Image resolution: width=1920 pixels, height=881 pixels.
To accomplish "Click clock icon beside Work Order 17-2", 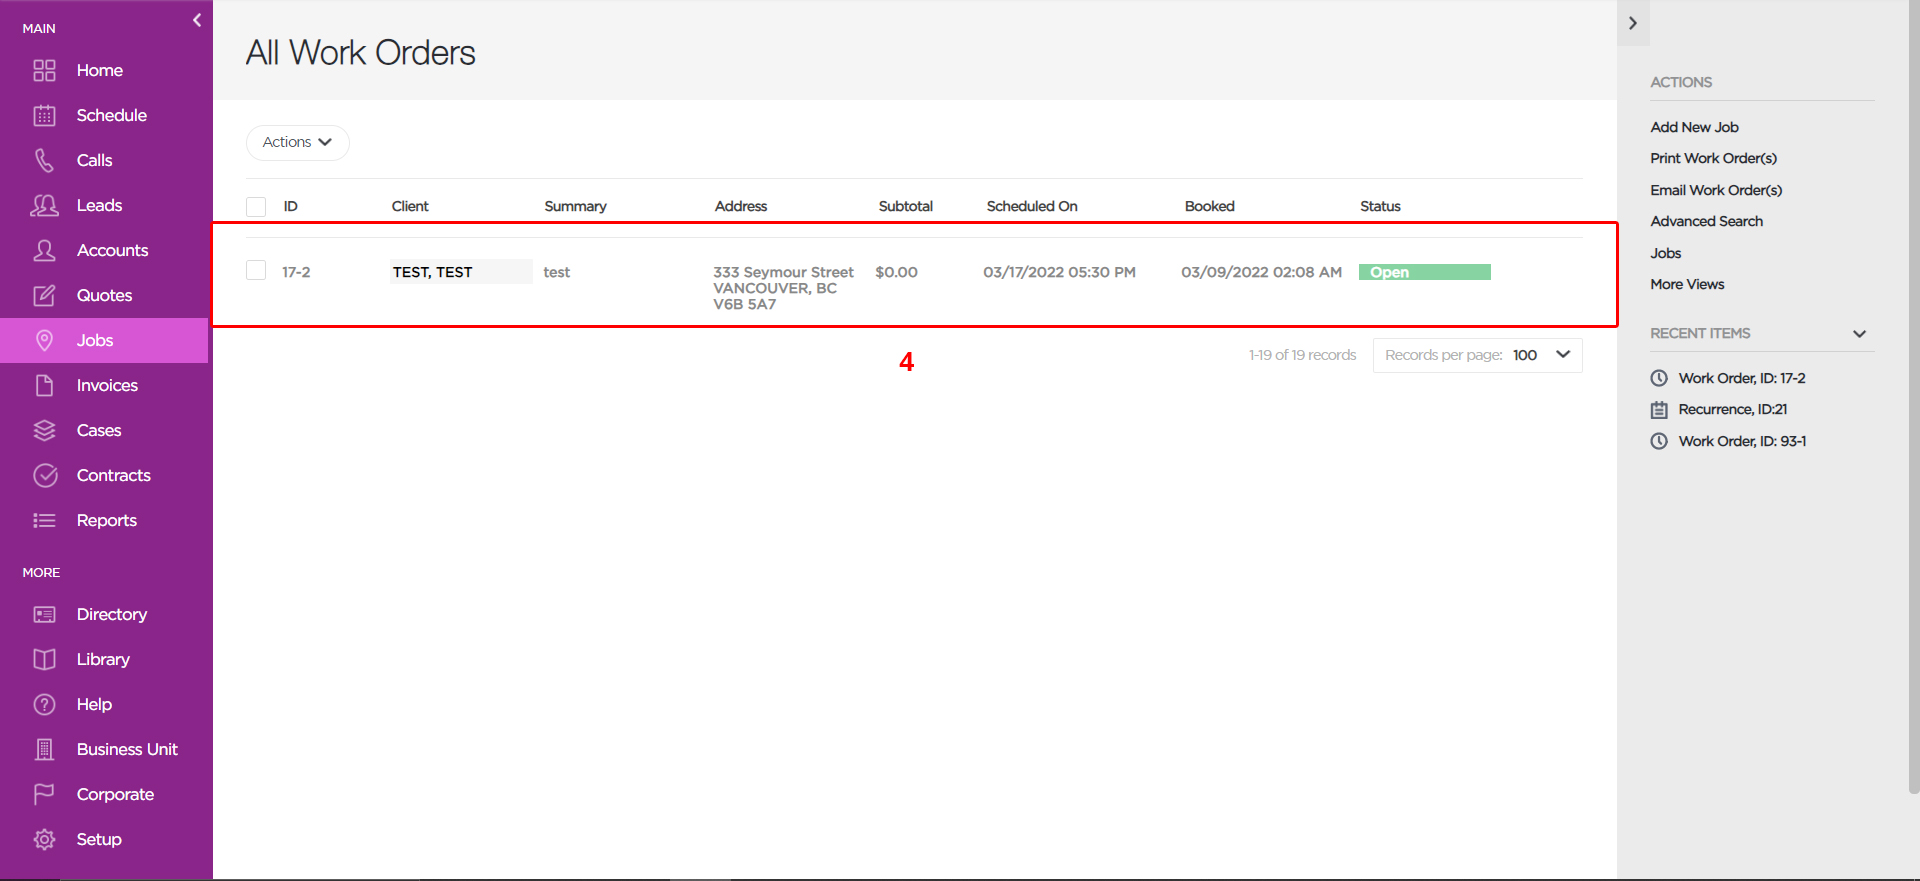I will (x=1659, y=378).
